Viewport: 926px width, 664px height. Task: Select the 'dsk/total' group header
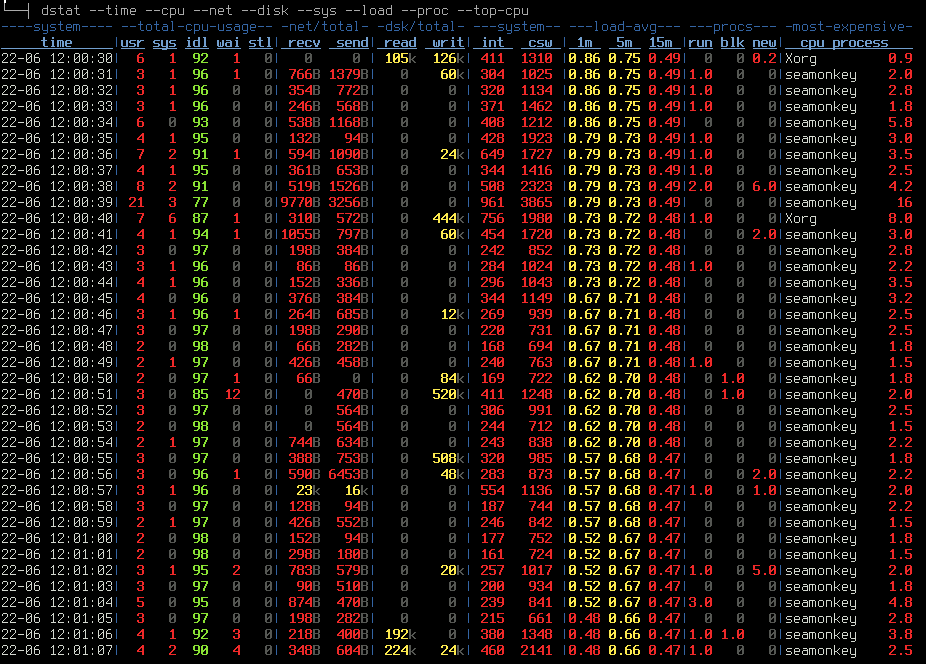[x=420, y=27]
